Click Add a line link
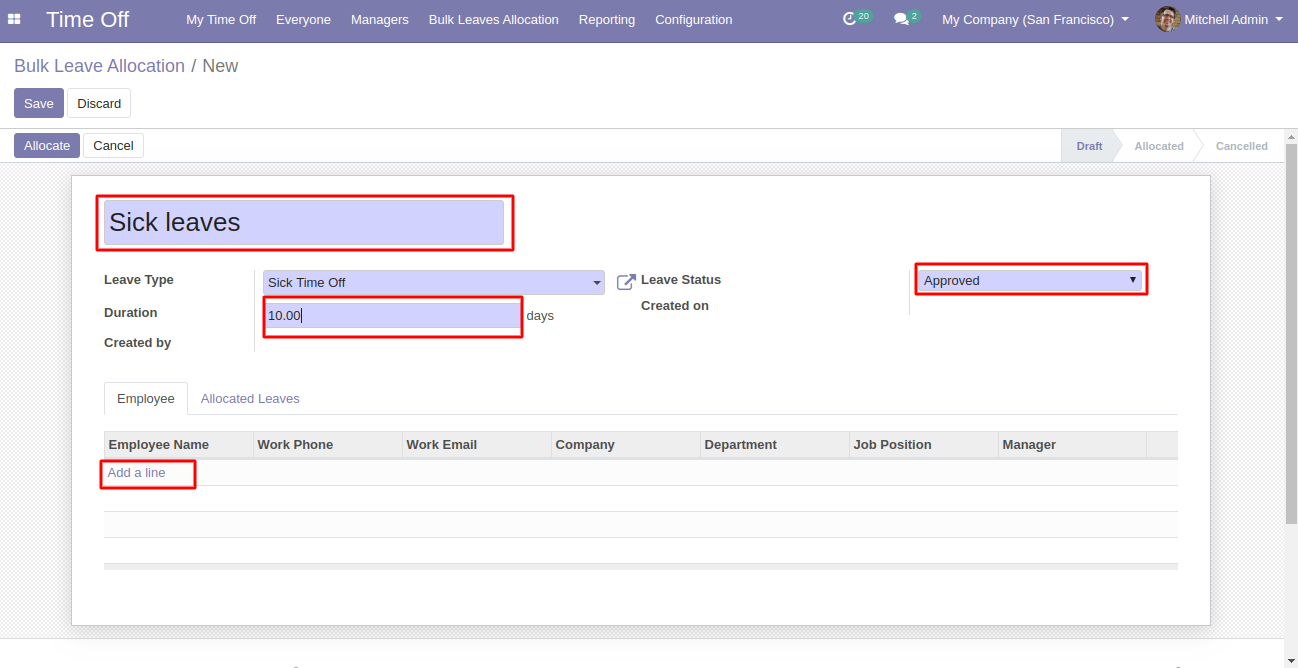 [x=137, y=472]
